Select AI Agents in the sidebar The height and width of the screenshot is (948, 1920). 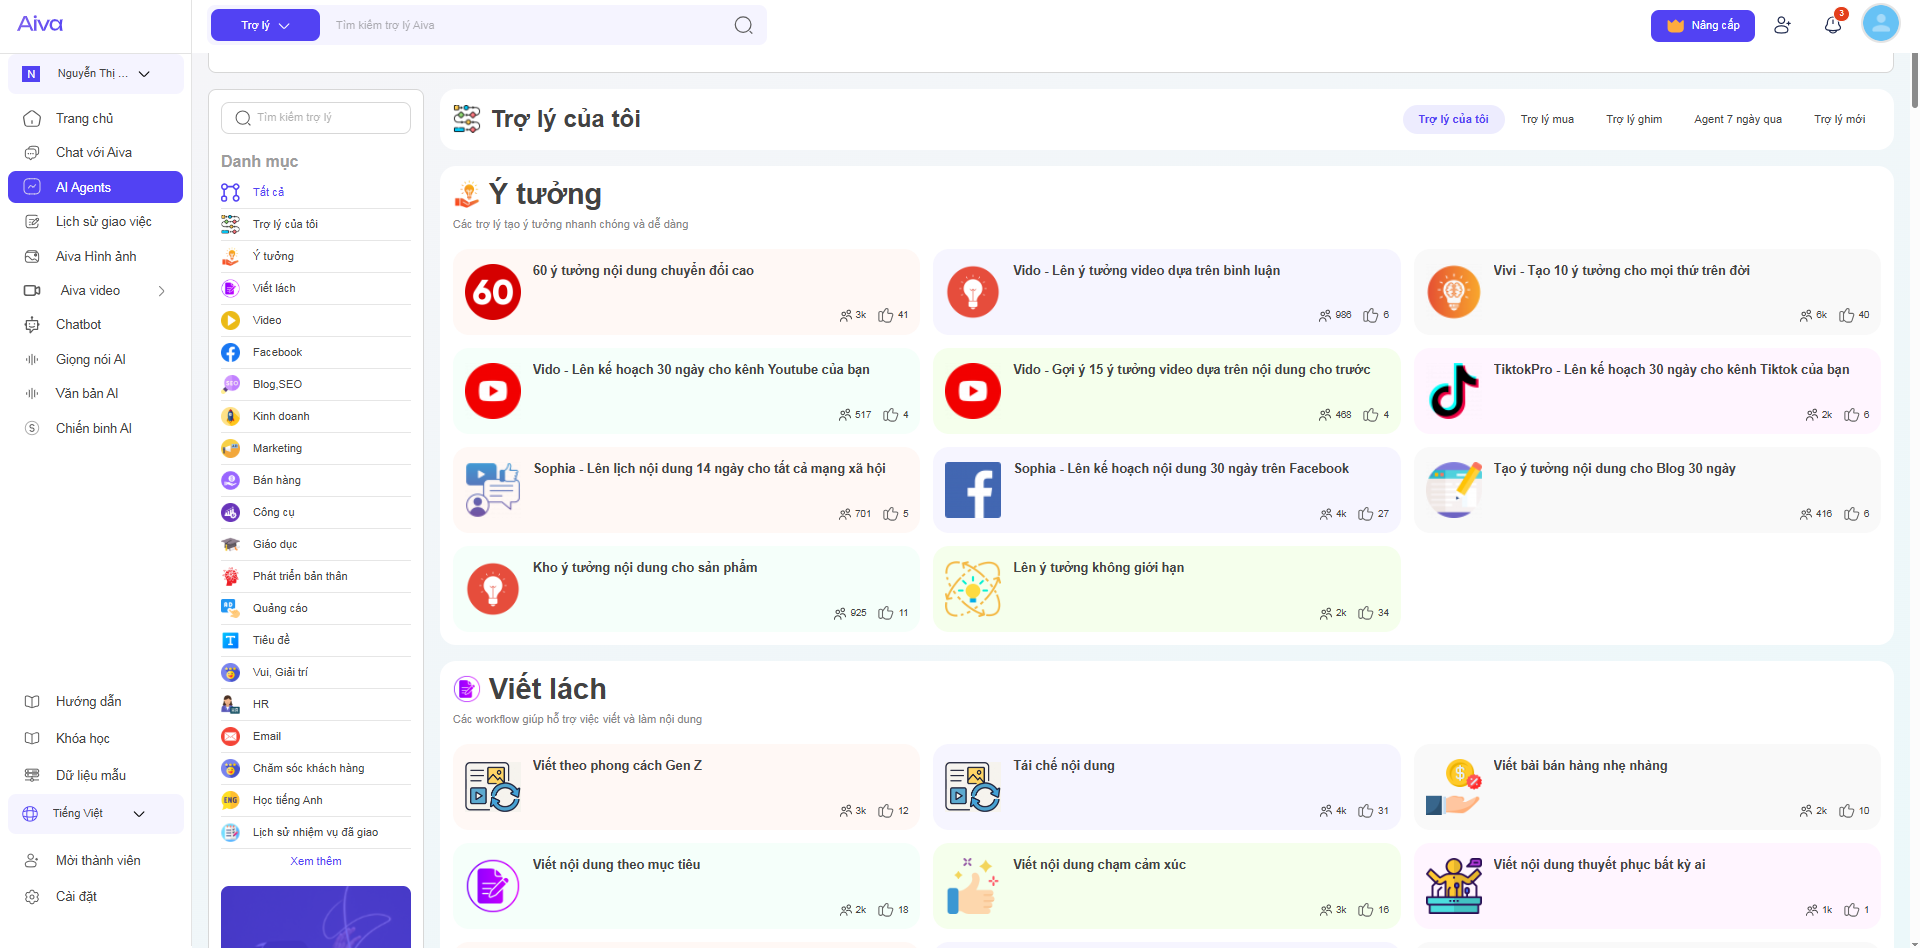(x=96, y=187)
